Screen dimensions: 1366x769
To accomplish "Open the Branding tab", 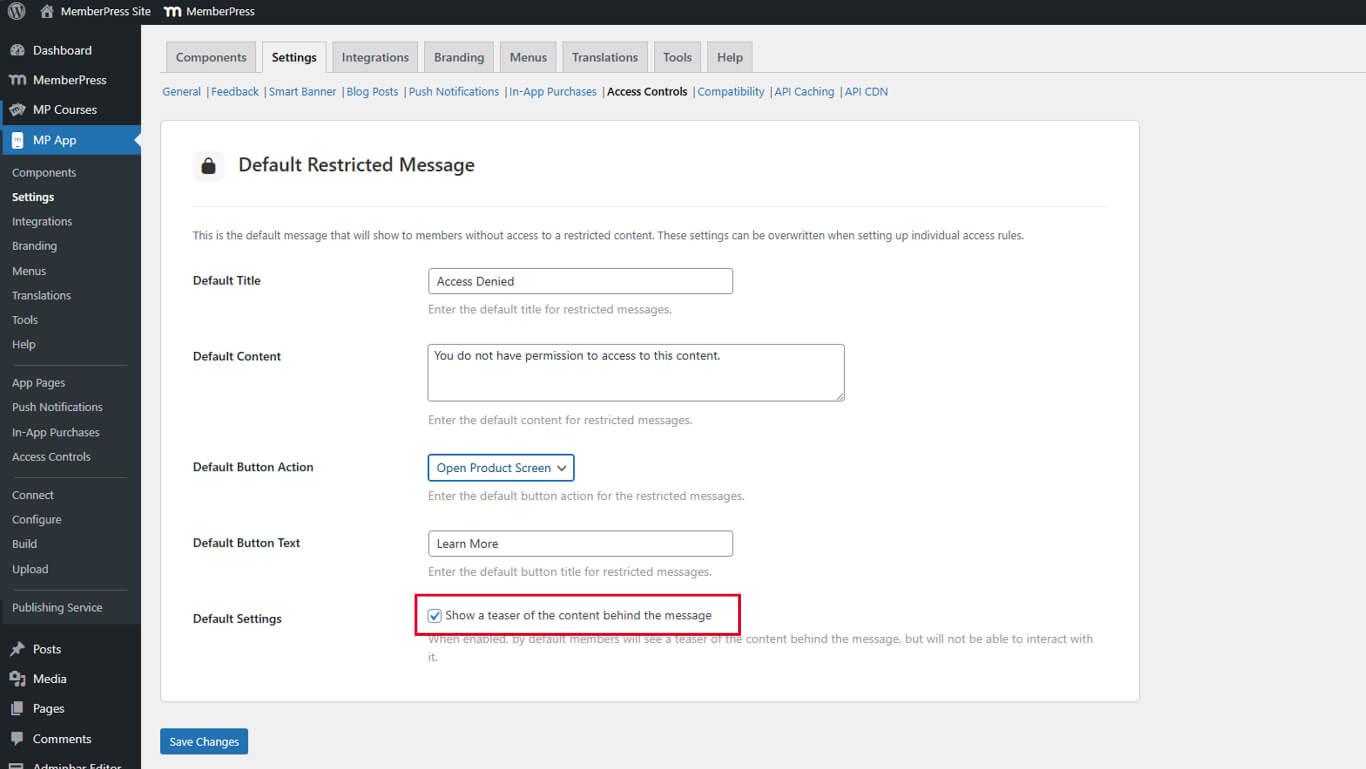I will coord(458,57).
